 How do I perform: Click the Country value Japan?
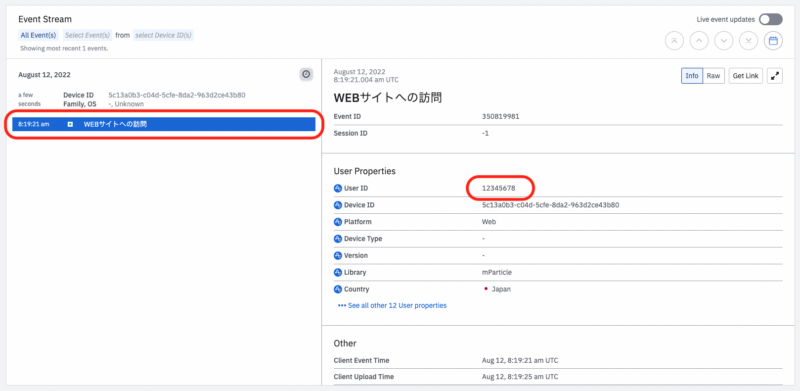(501, 289)
